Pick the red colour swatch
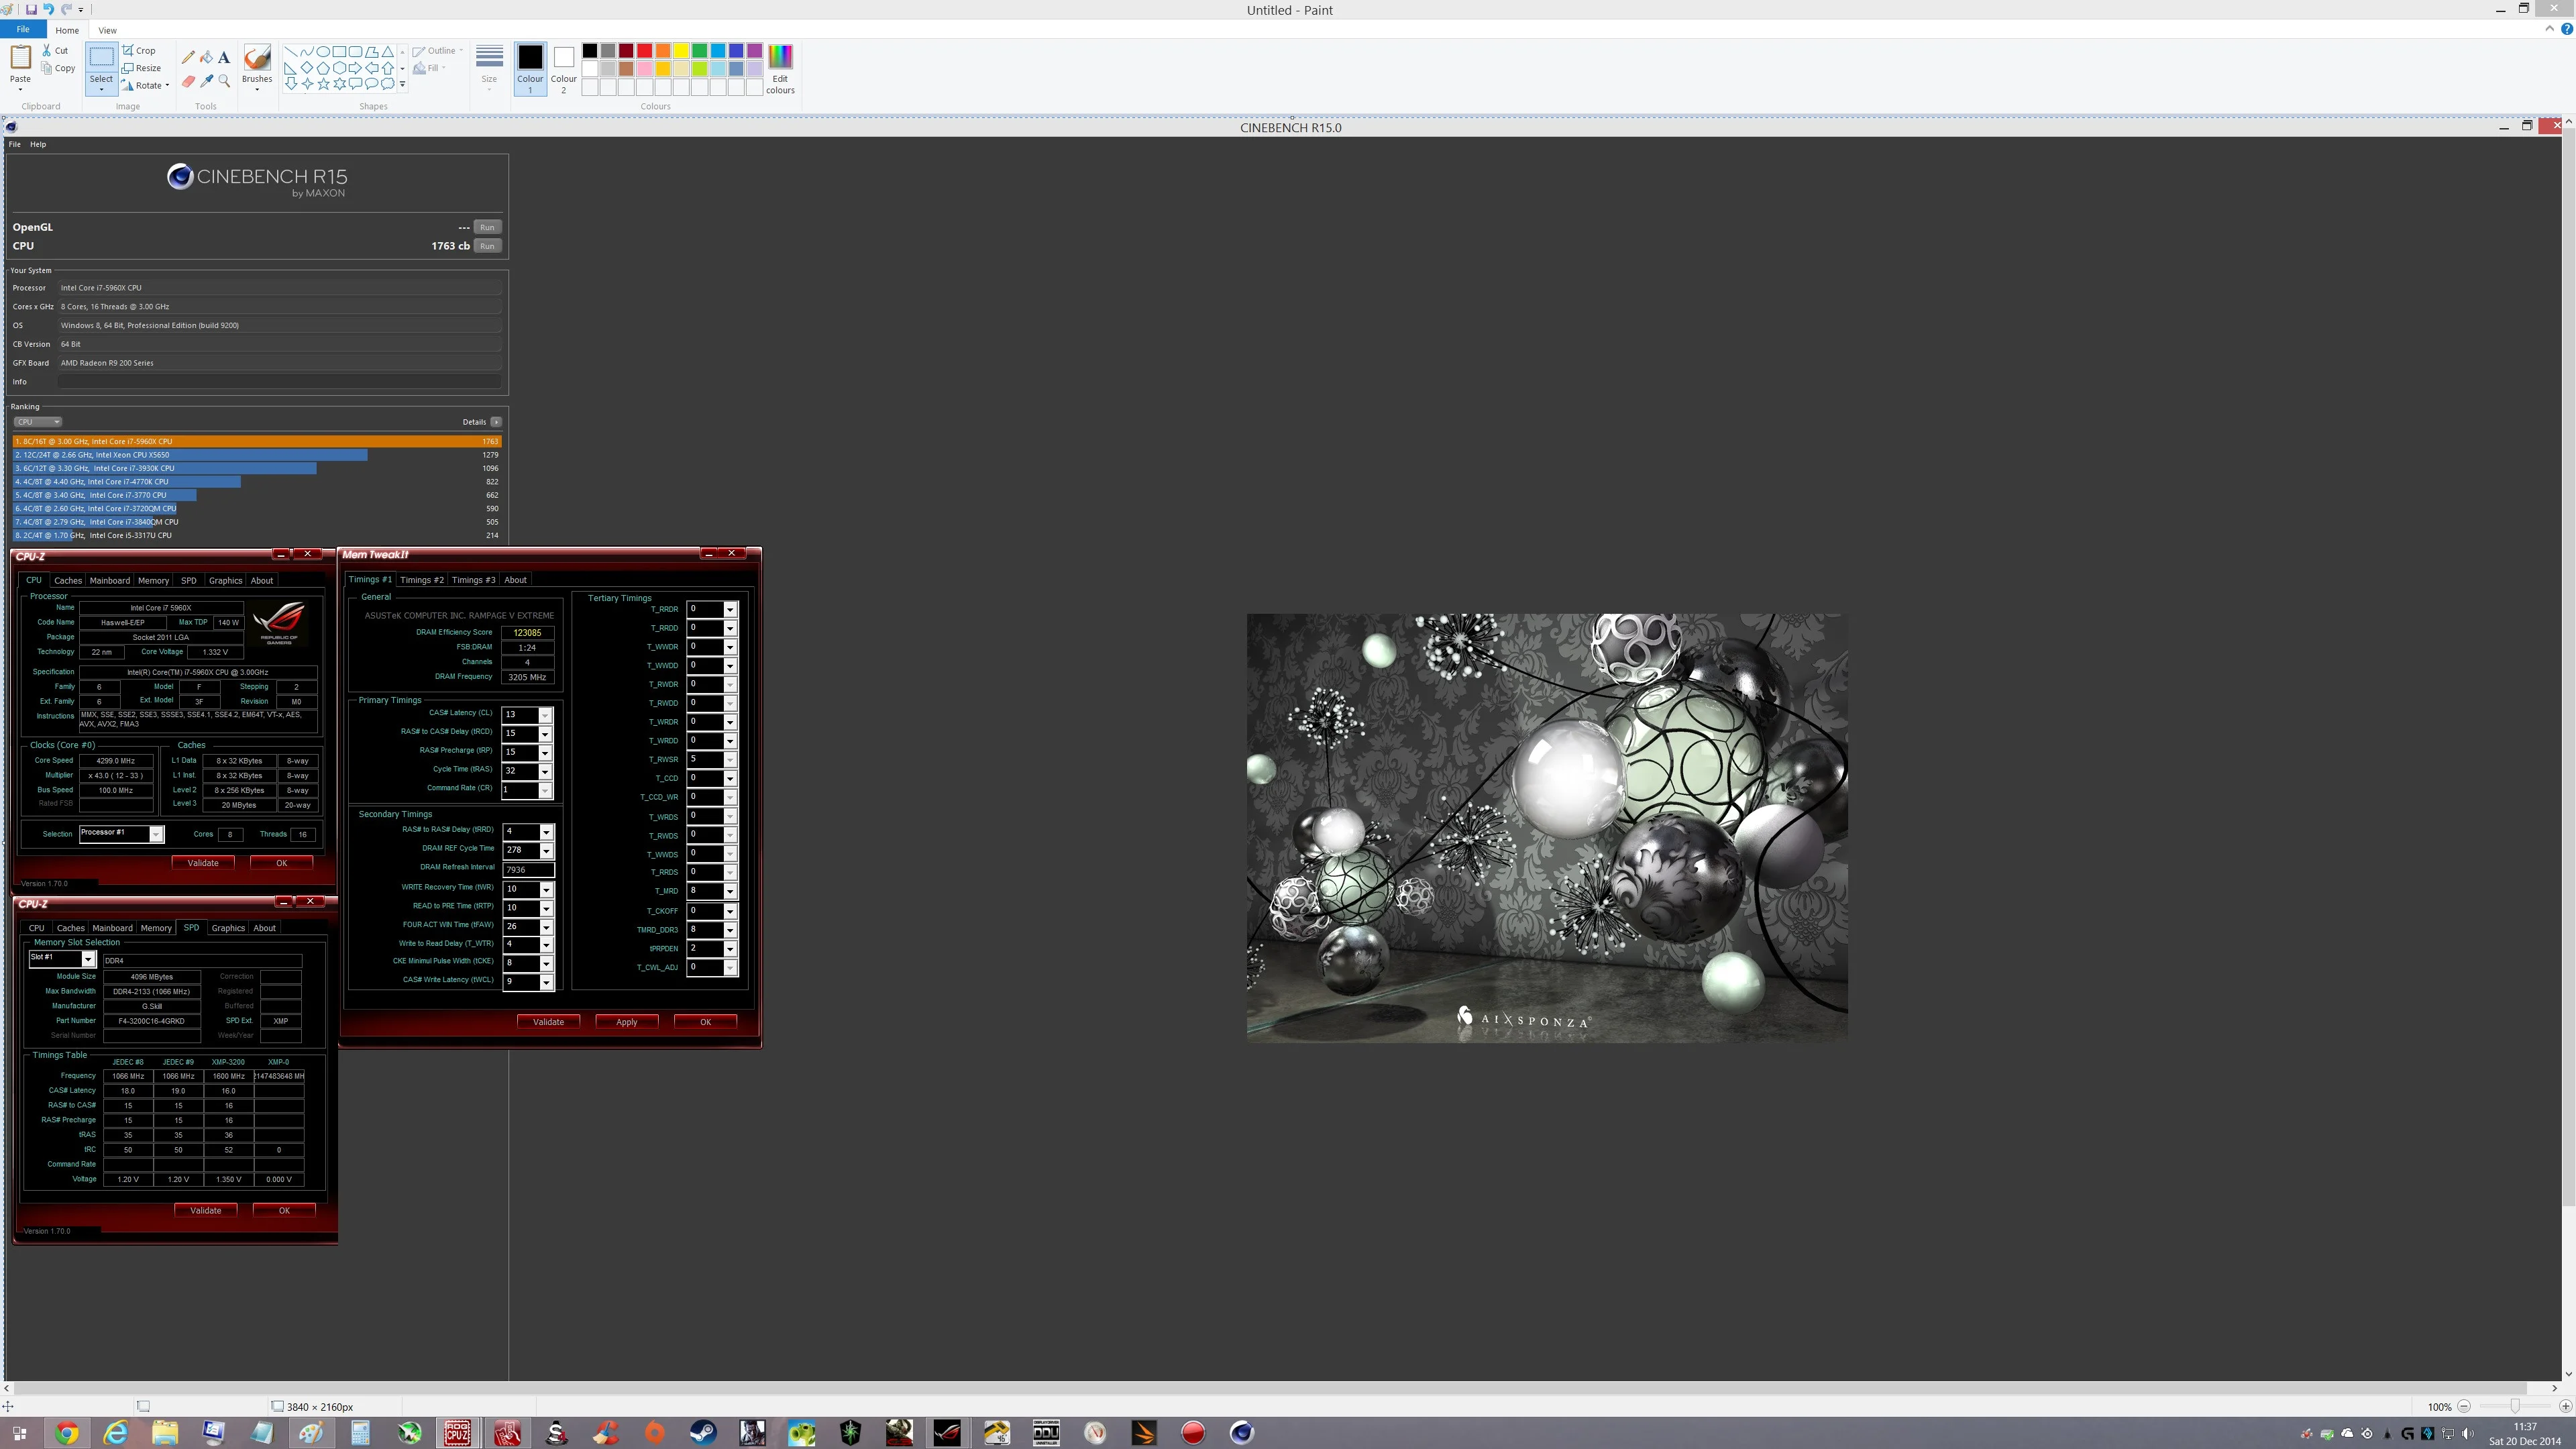Viewport: 2576px width, 1449px height. tap(644, 51)
